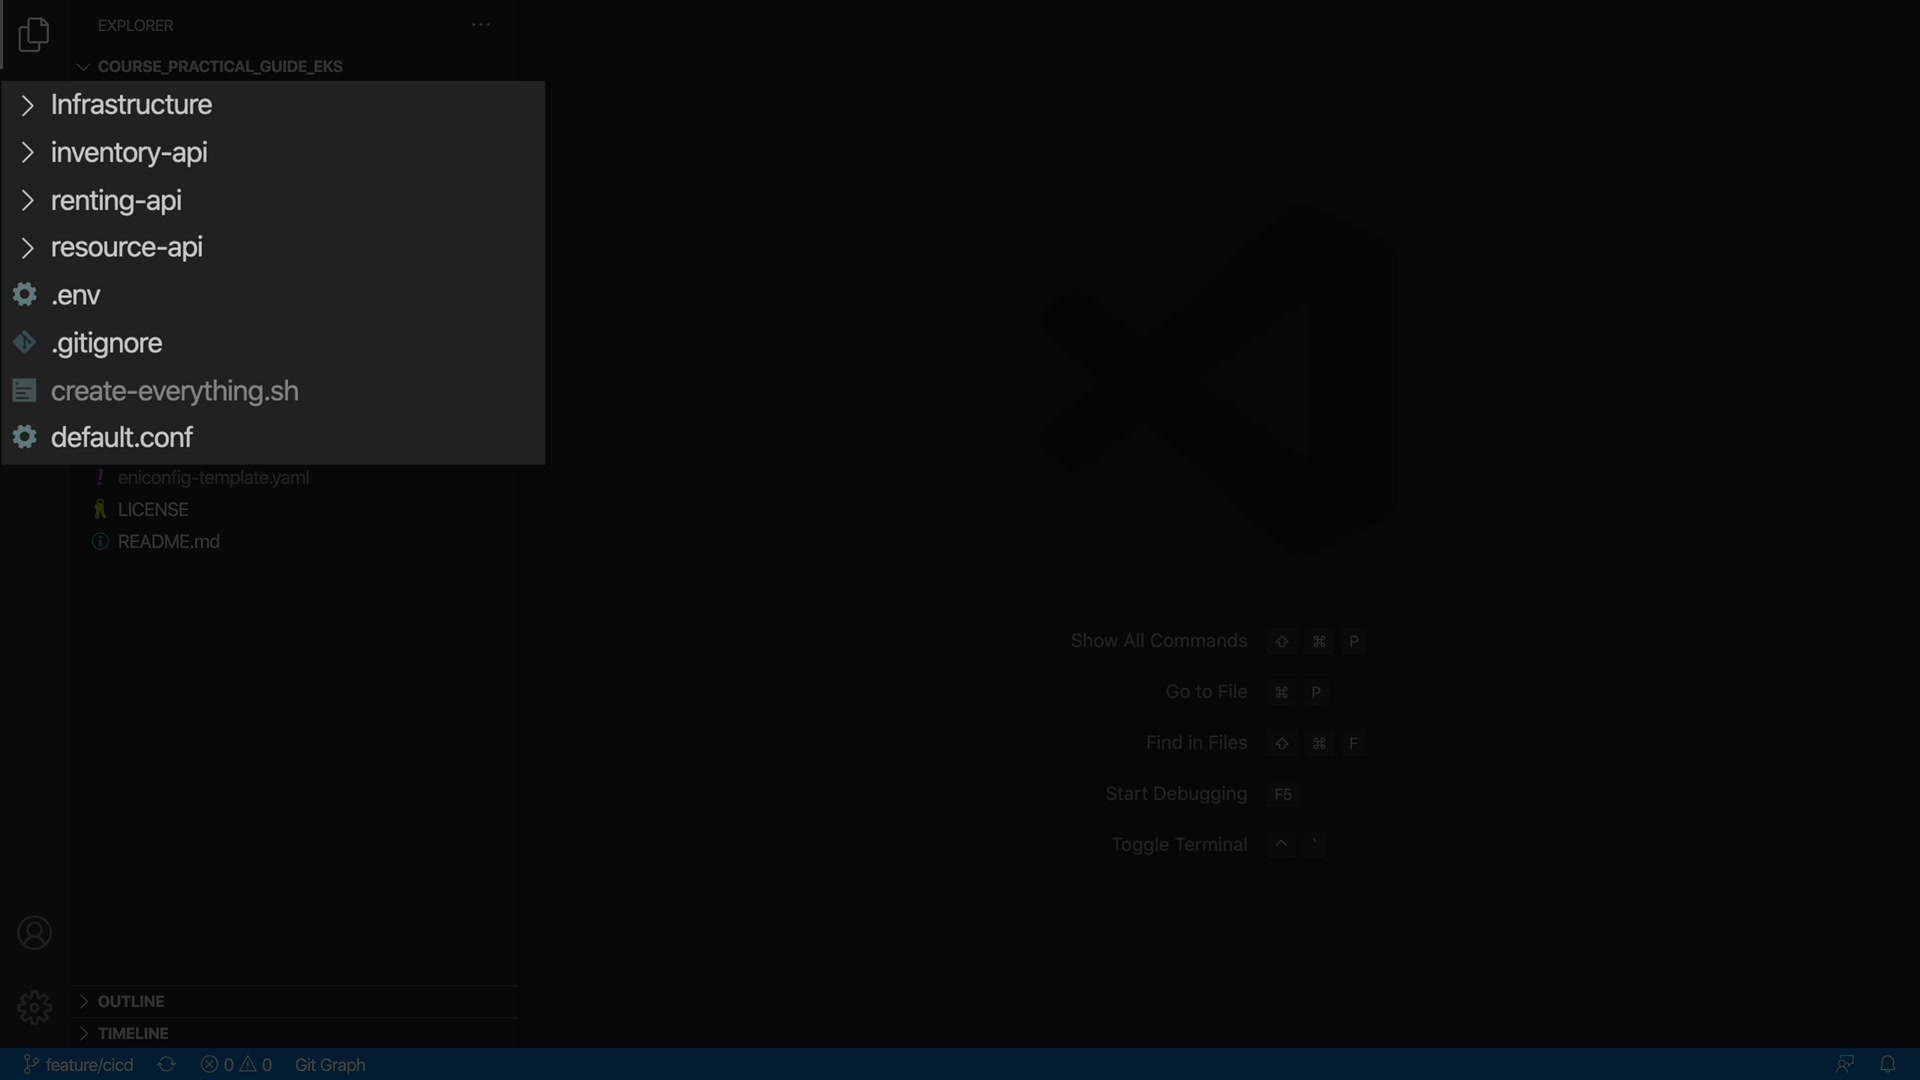This screenshot has width=1920, height=1080.
Task: Expand the OUTLINE section
Action: click(131, 1001)
